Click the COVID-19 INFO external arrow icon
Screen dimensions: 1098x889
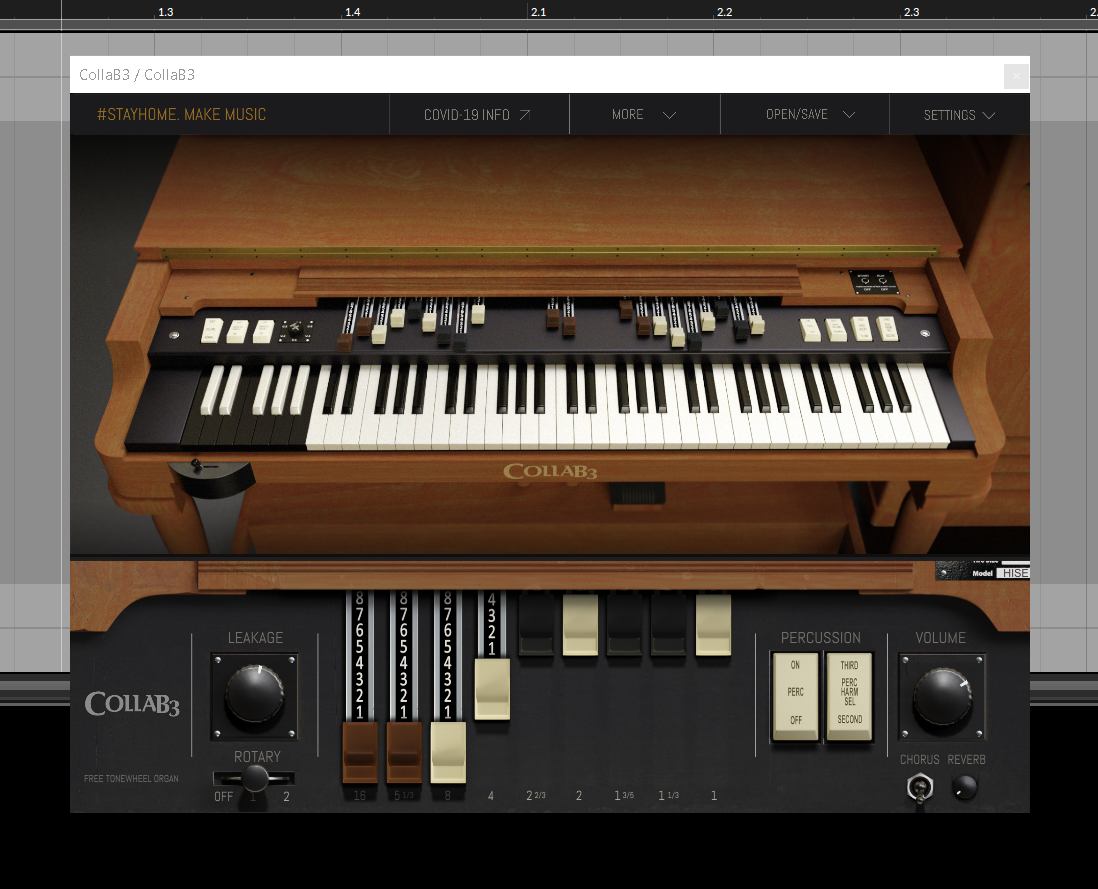coord(524,115)
